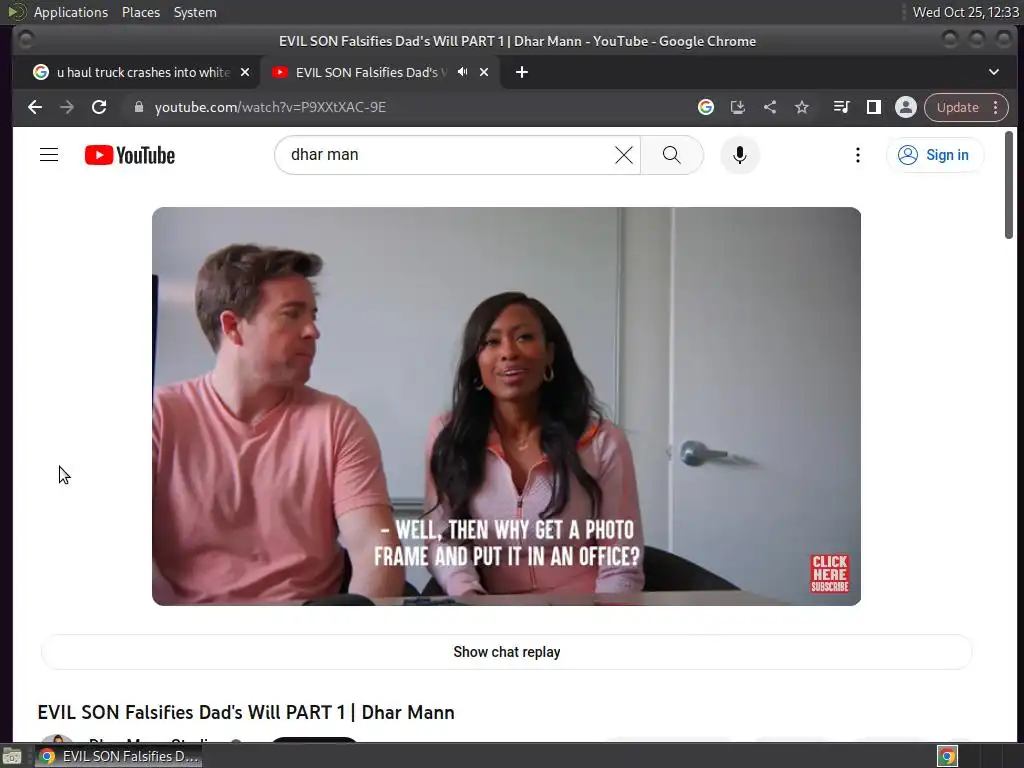Run YouTube search with magnifier button

point(671,155)
